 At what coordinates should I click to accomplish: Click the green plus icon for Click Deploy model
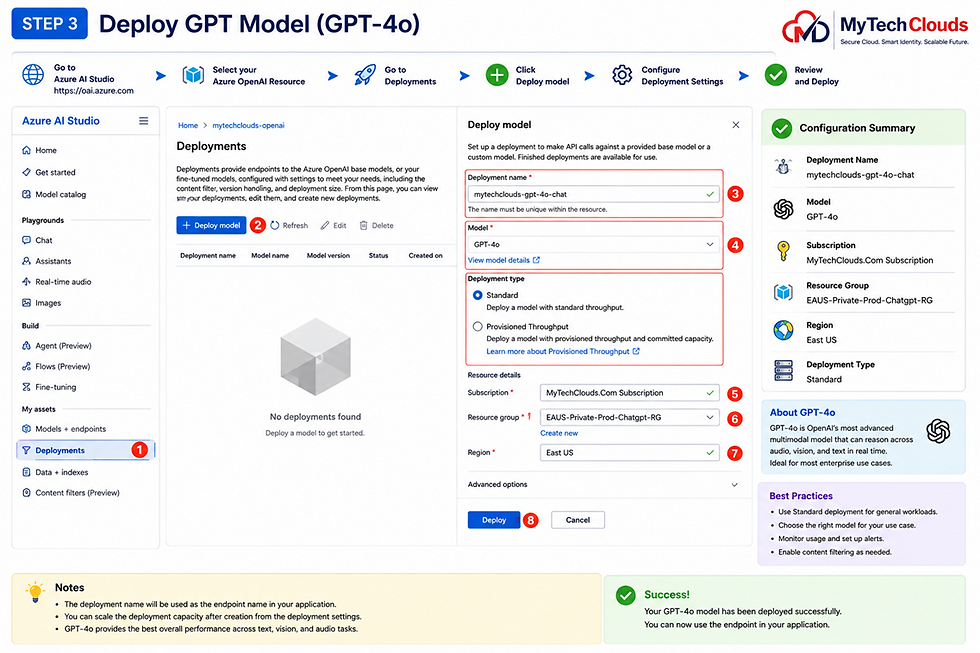(498, 75)
